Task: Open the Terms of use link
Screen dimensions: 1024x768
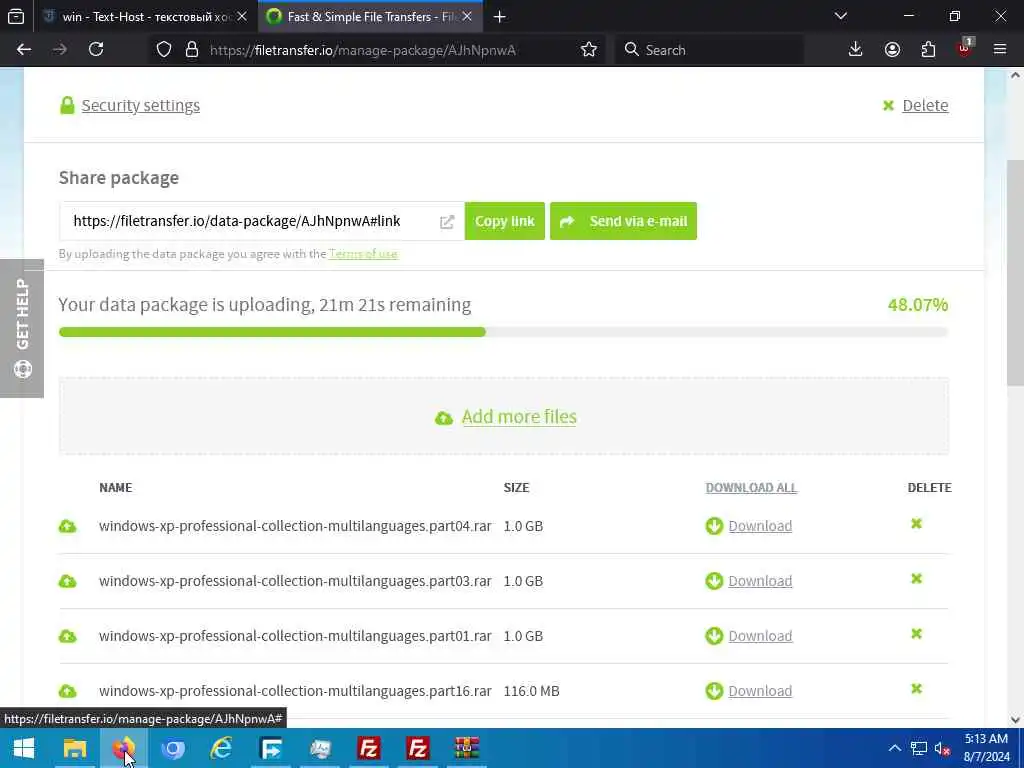Action: pos(363,254)
